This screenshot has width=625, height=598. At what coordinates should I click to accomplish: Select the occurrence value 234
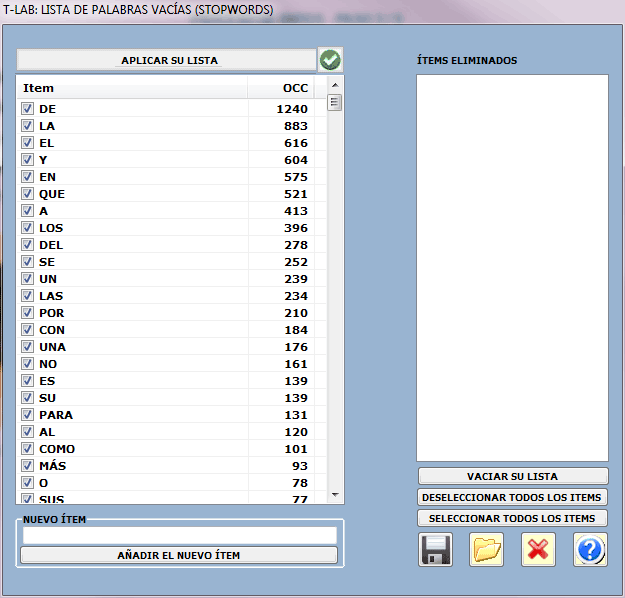296,296
